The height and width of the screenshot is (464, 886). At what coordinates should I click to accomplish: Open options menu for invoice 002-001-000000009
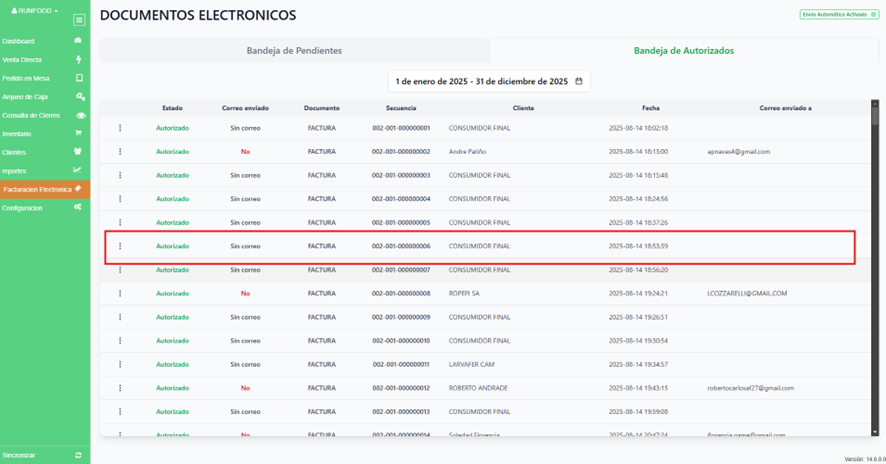(120, 318)
